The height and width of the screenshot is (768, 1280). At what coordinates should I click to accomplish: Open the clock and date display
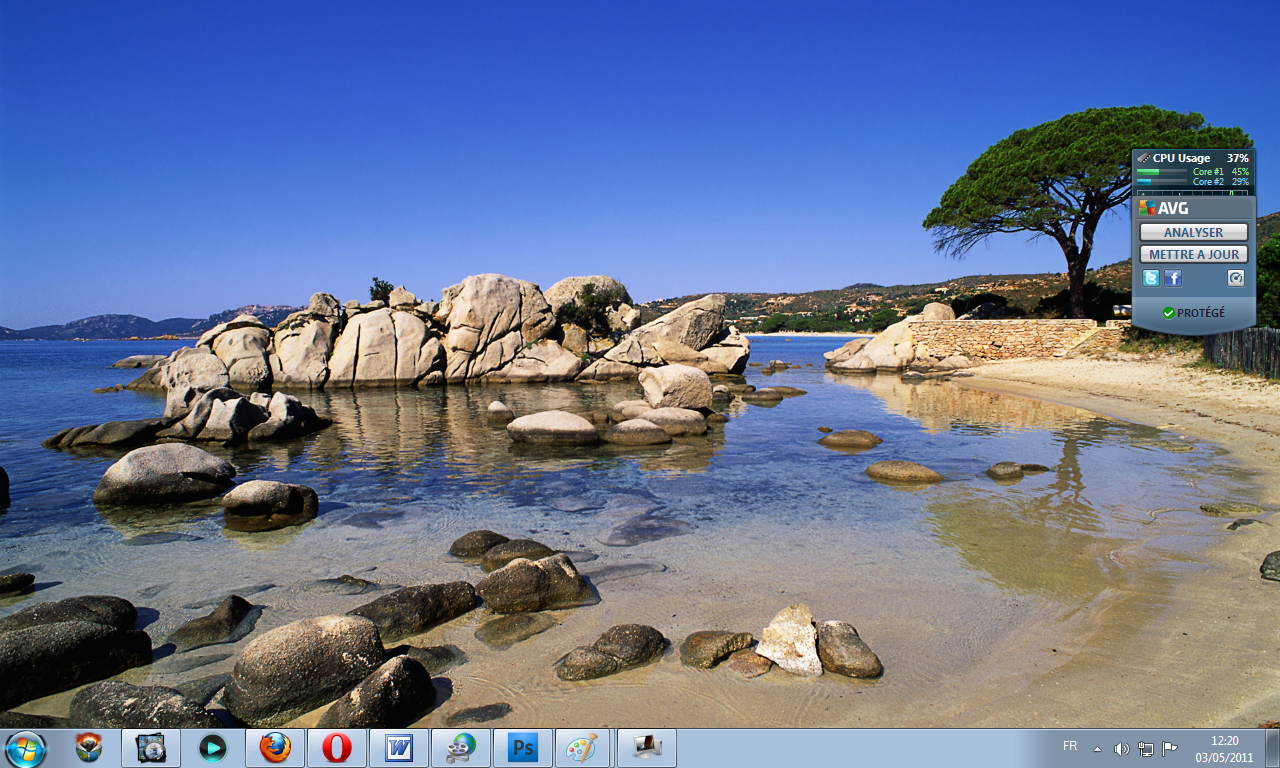[x=1224, y=749]
